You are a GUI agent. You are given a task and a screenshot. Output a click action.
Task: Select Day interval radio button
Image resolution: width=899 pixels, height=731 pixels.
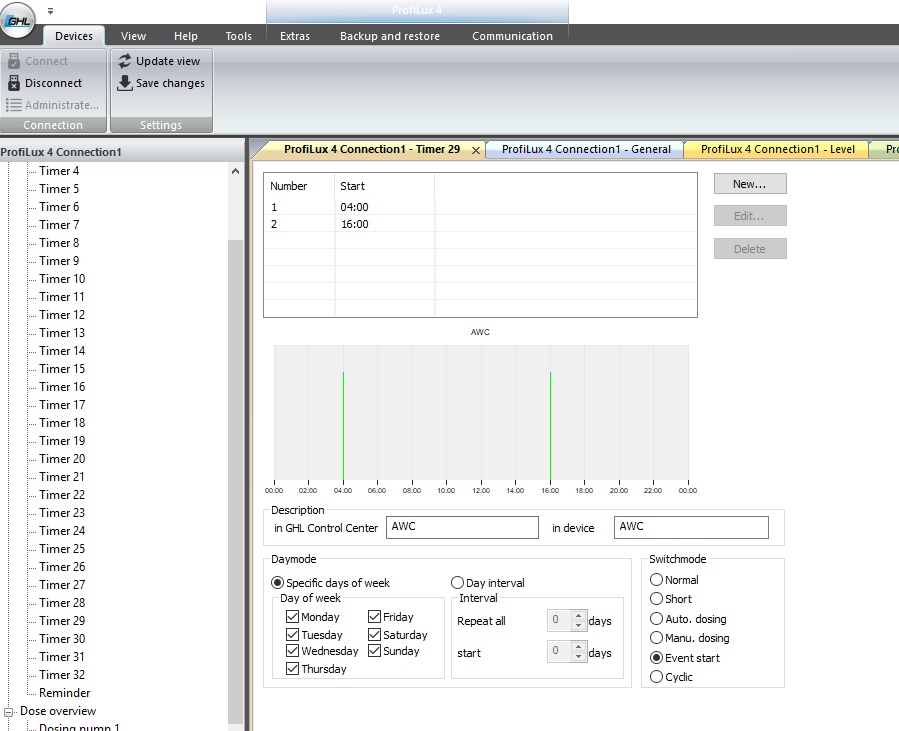[x=457, y=583]
